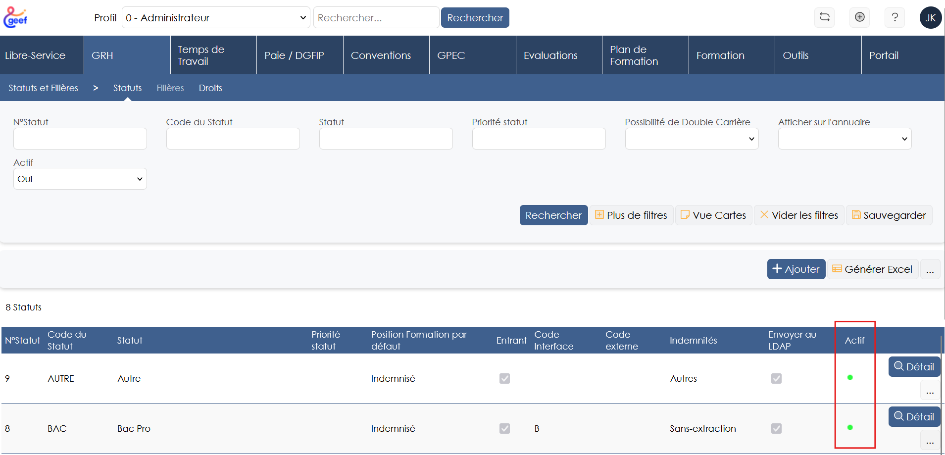The width and height of the screenshot is (945, 455).
Task: Switch to Vue Cartes
Action: tap(714, 215)
